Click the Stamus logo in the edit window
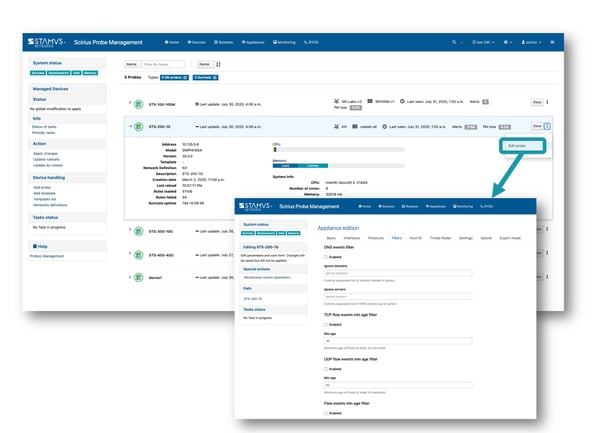The width and height of the screenshot is (600, 433). click(255, 206)
